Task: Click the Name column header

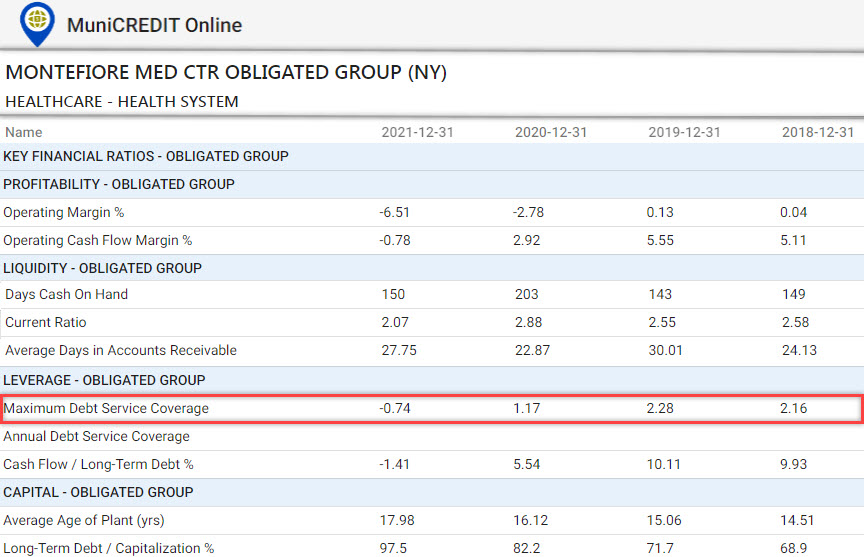Action: point(24,132)
